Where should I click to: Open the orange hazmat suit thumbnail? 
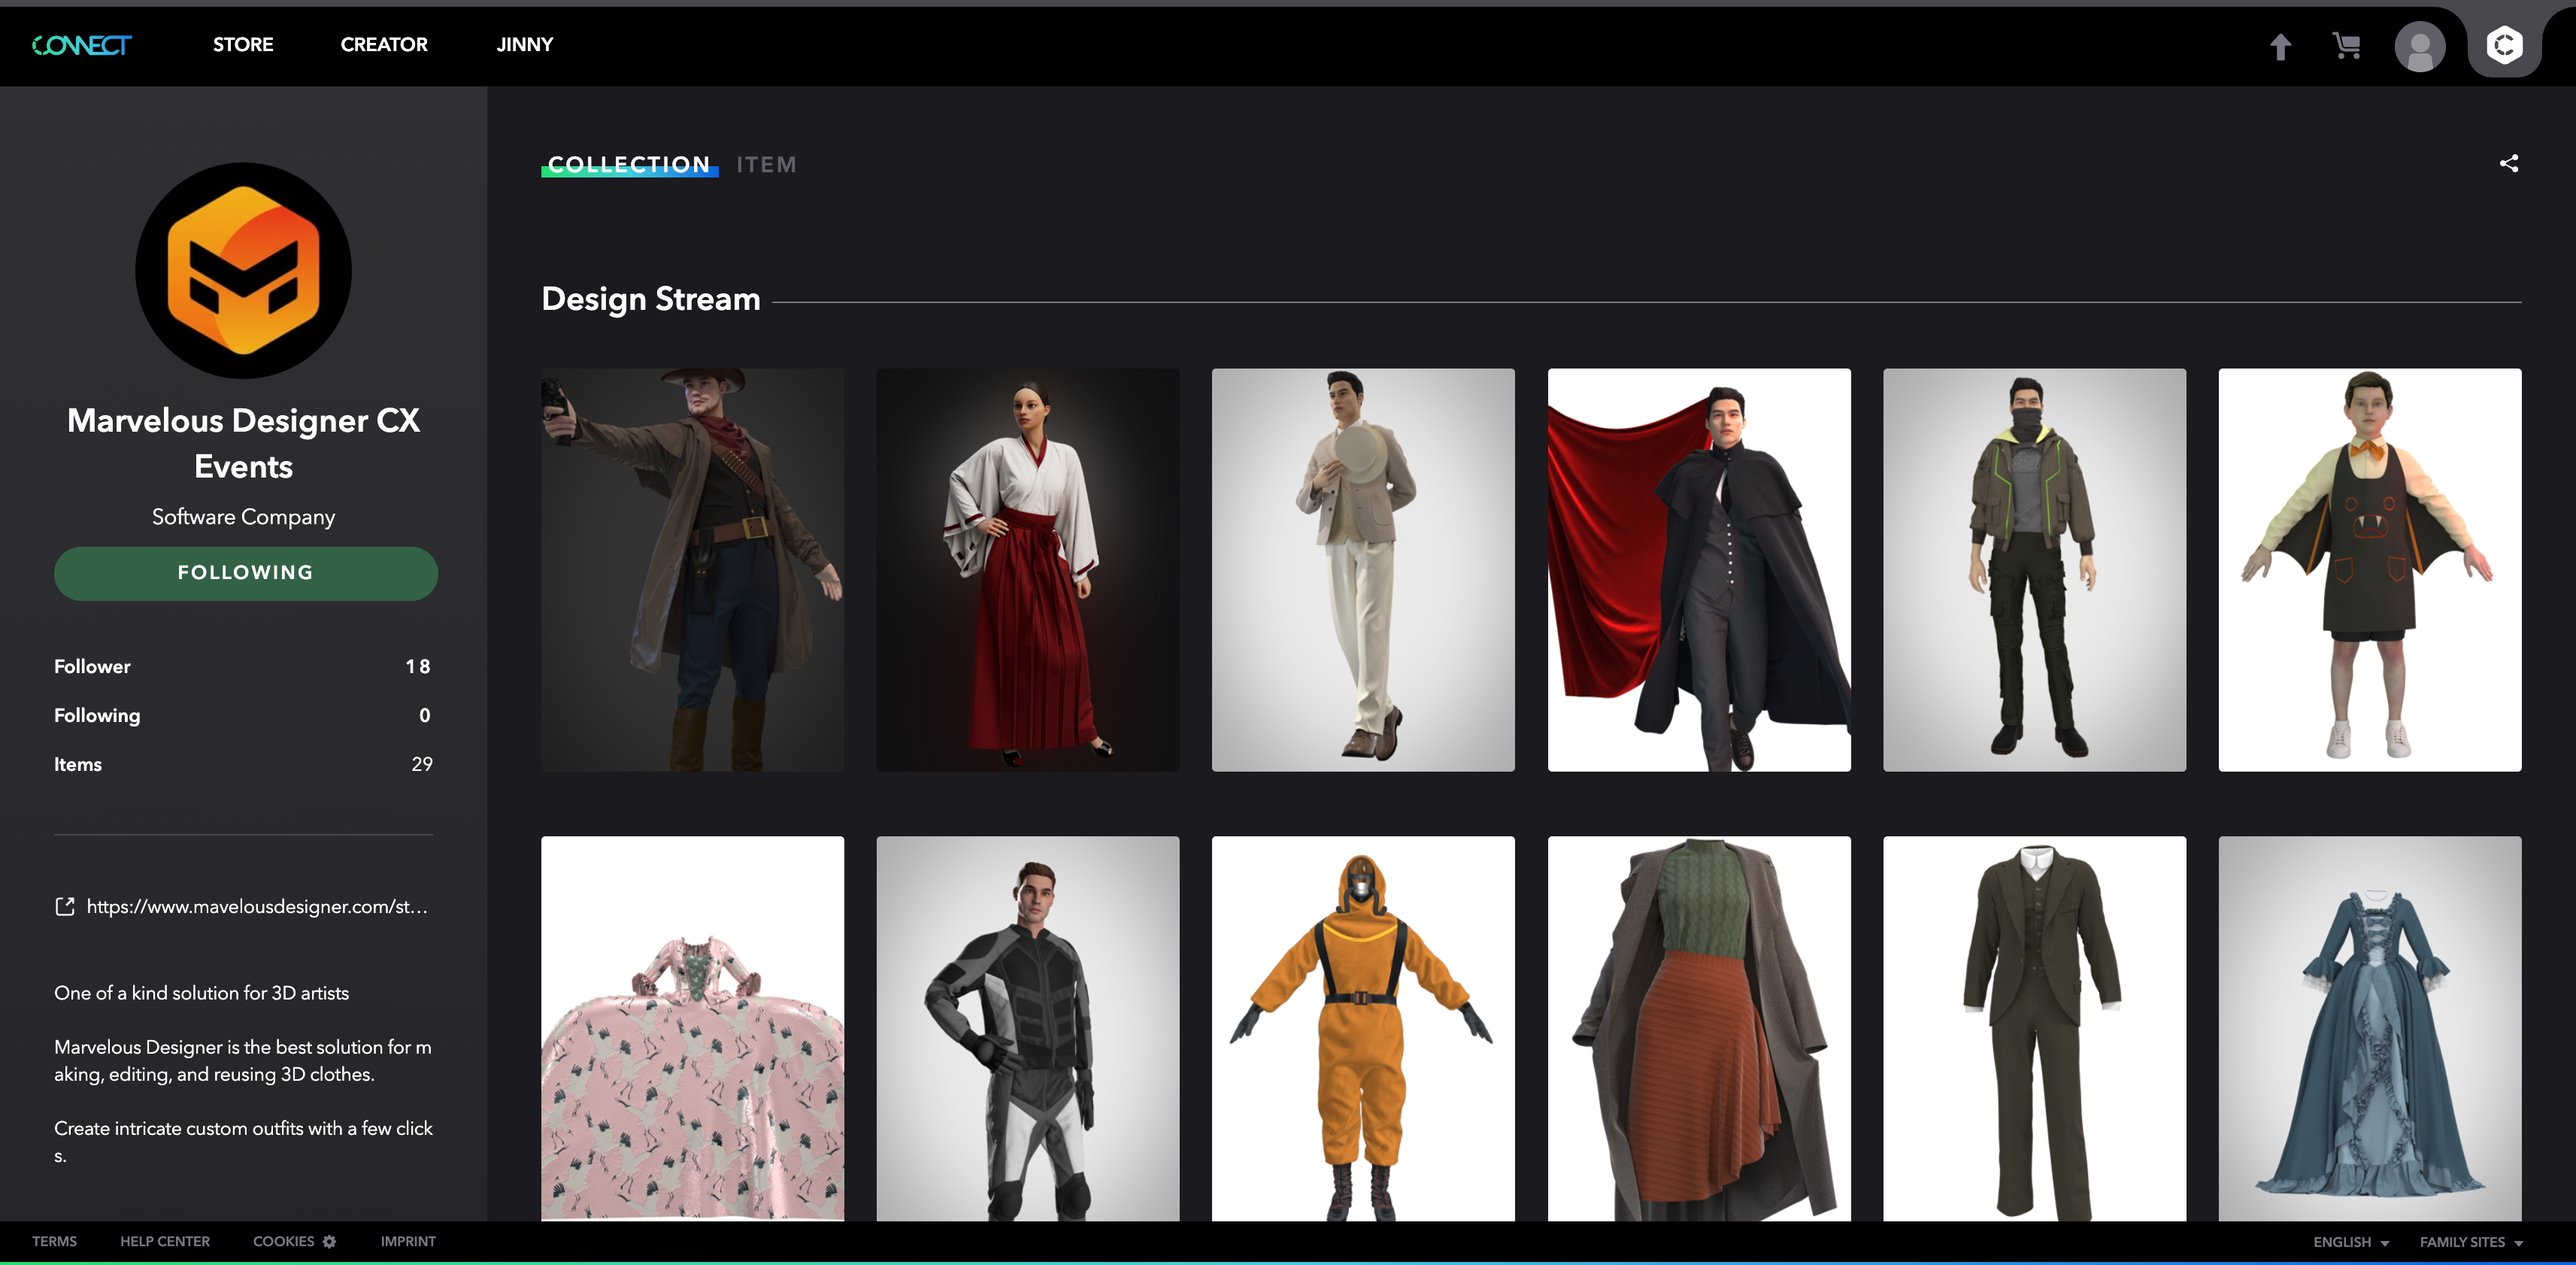coord(1362,1027)
